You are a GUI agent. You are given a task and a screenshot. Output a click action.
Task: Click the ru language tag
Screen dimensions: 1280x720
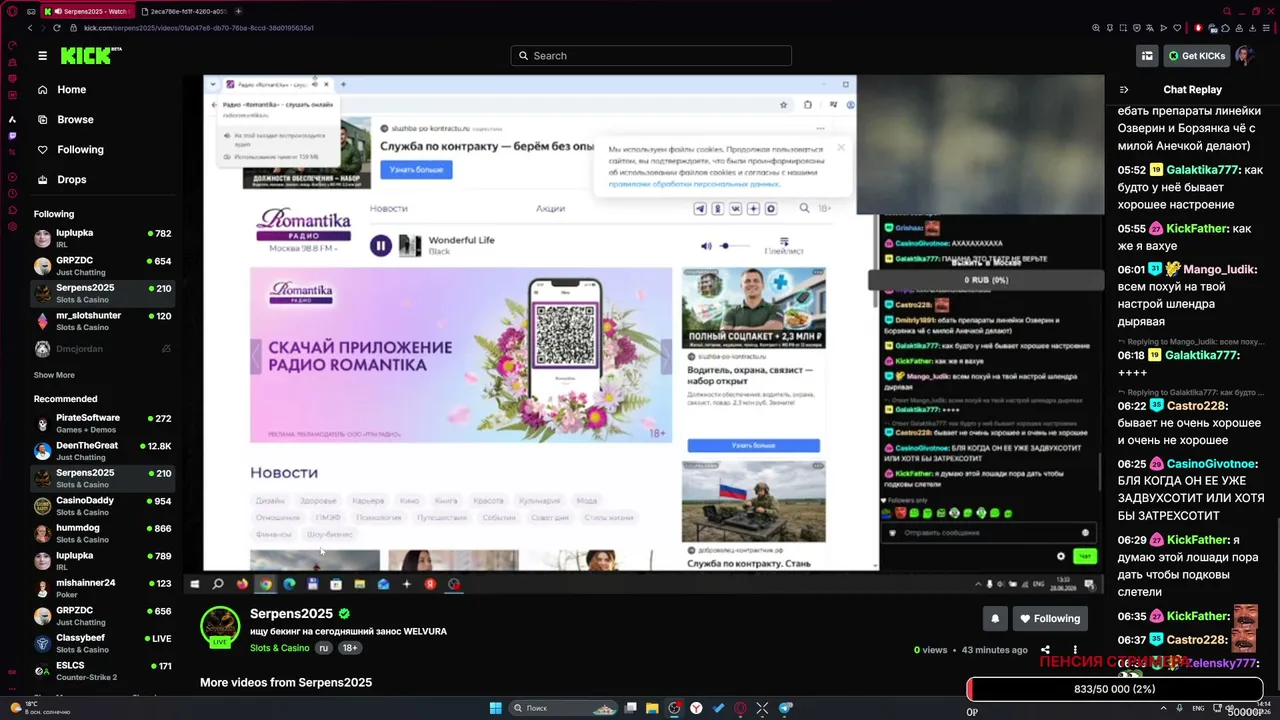(x=323, y=648)
